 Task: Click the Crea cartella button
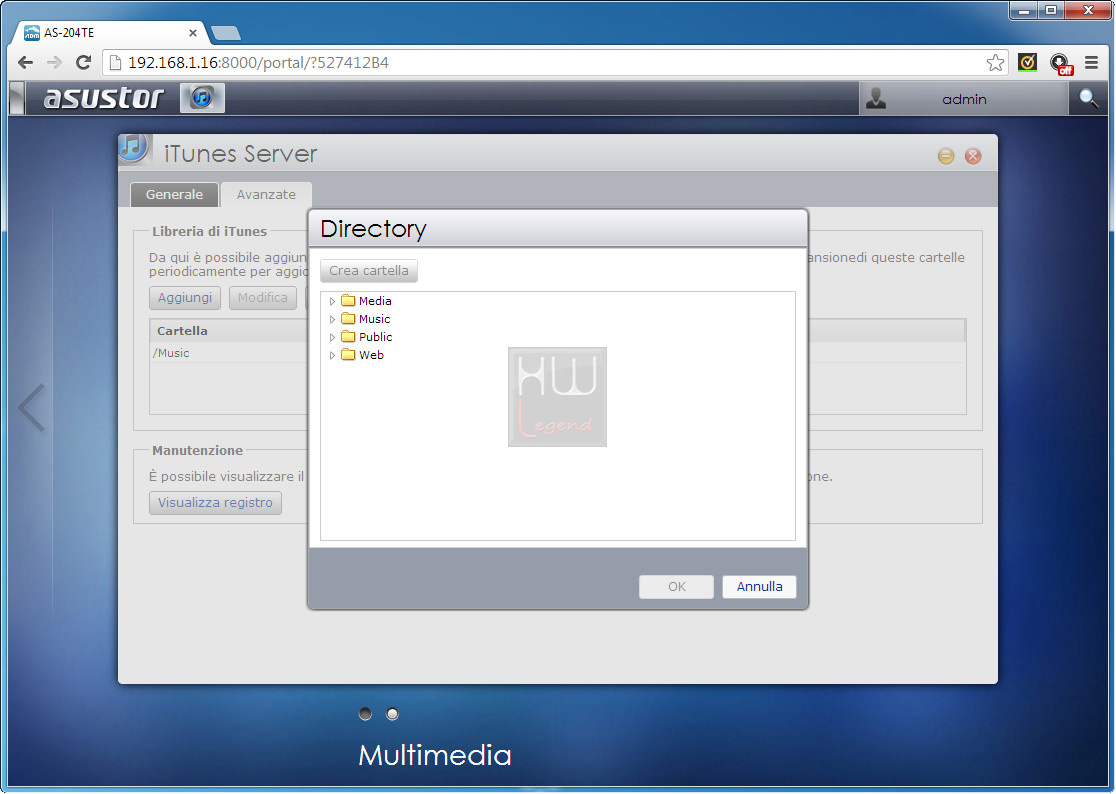[x=369, y=270]
